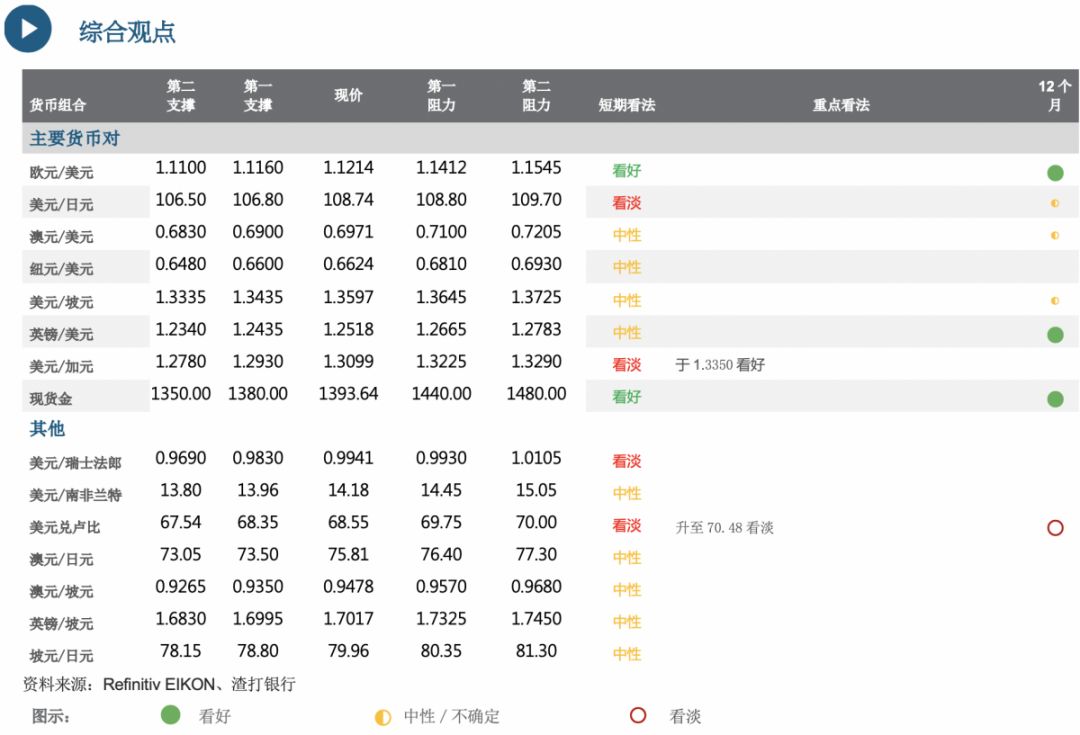Click the red 看淡 view in 美元/日元 row
Viewport: 1080px width, 735px height.
(x=627, y=203)
